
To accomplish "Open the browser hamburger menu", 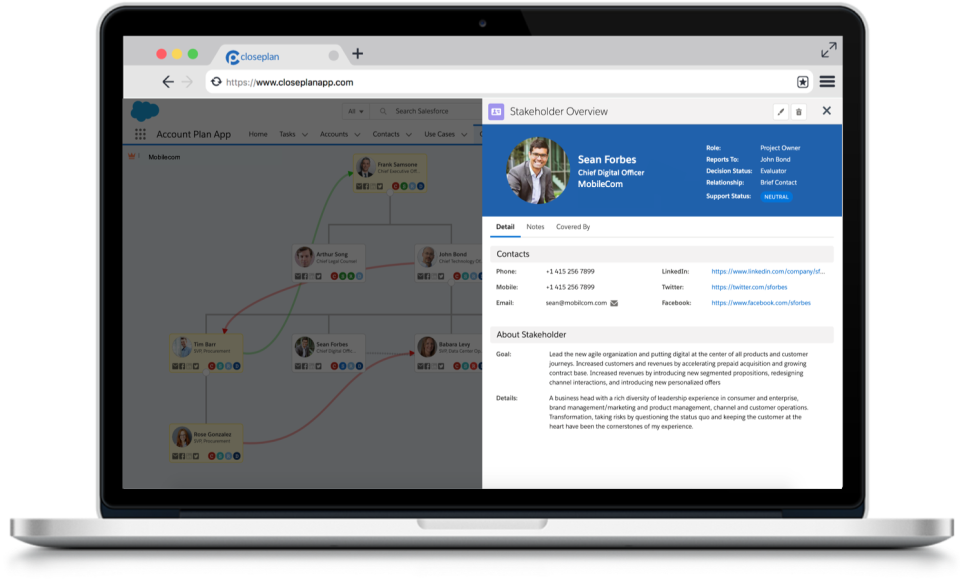I will pyautogui.click(x=827, y=81).
